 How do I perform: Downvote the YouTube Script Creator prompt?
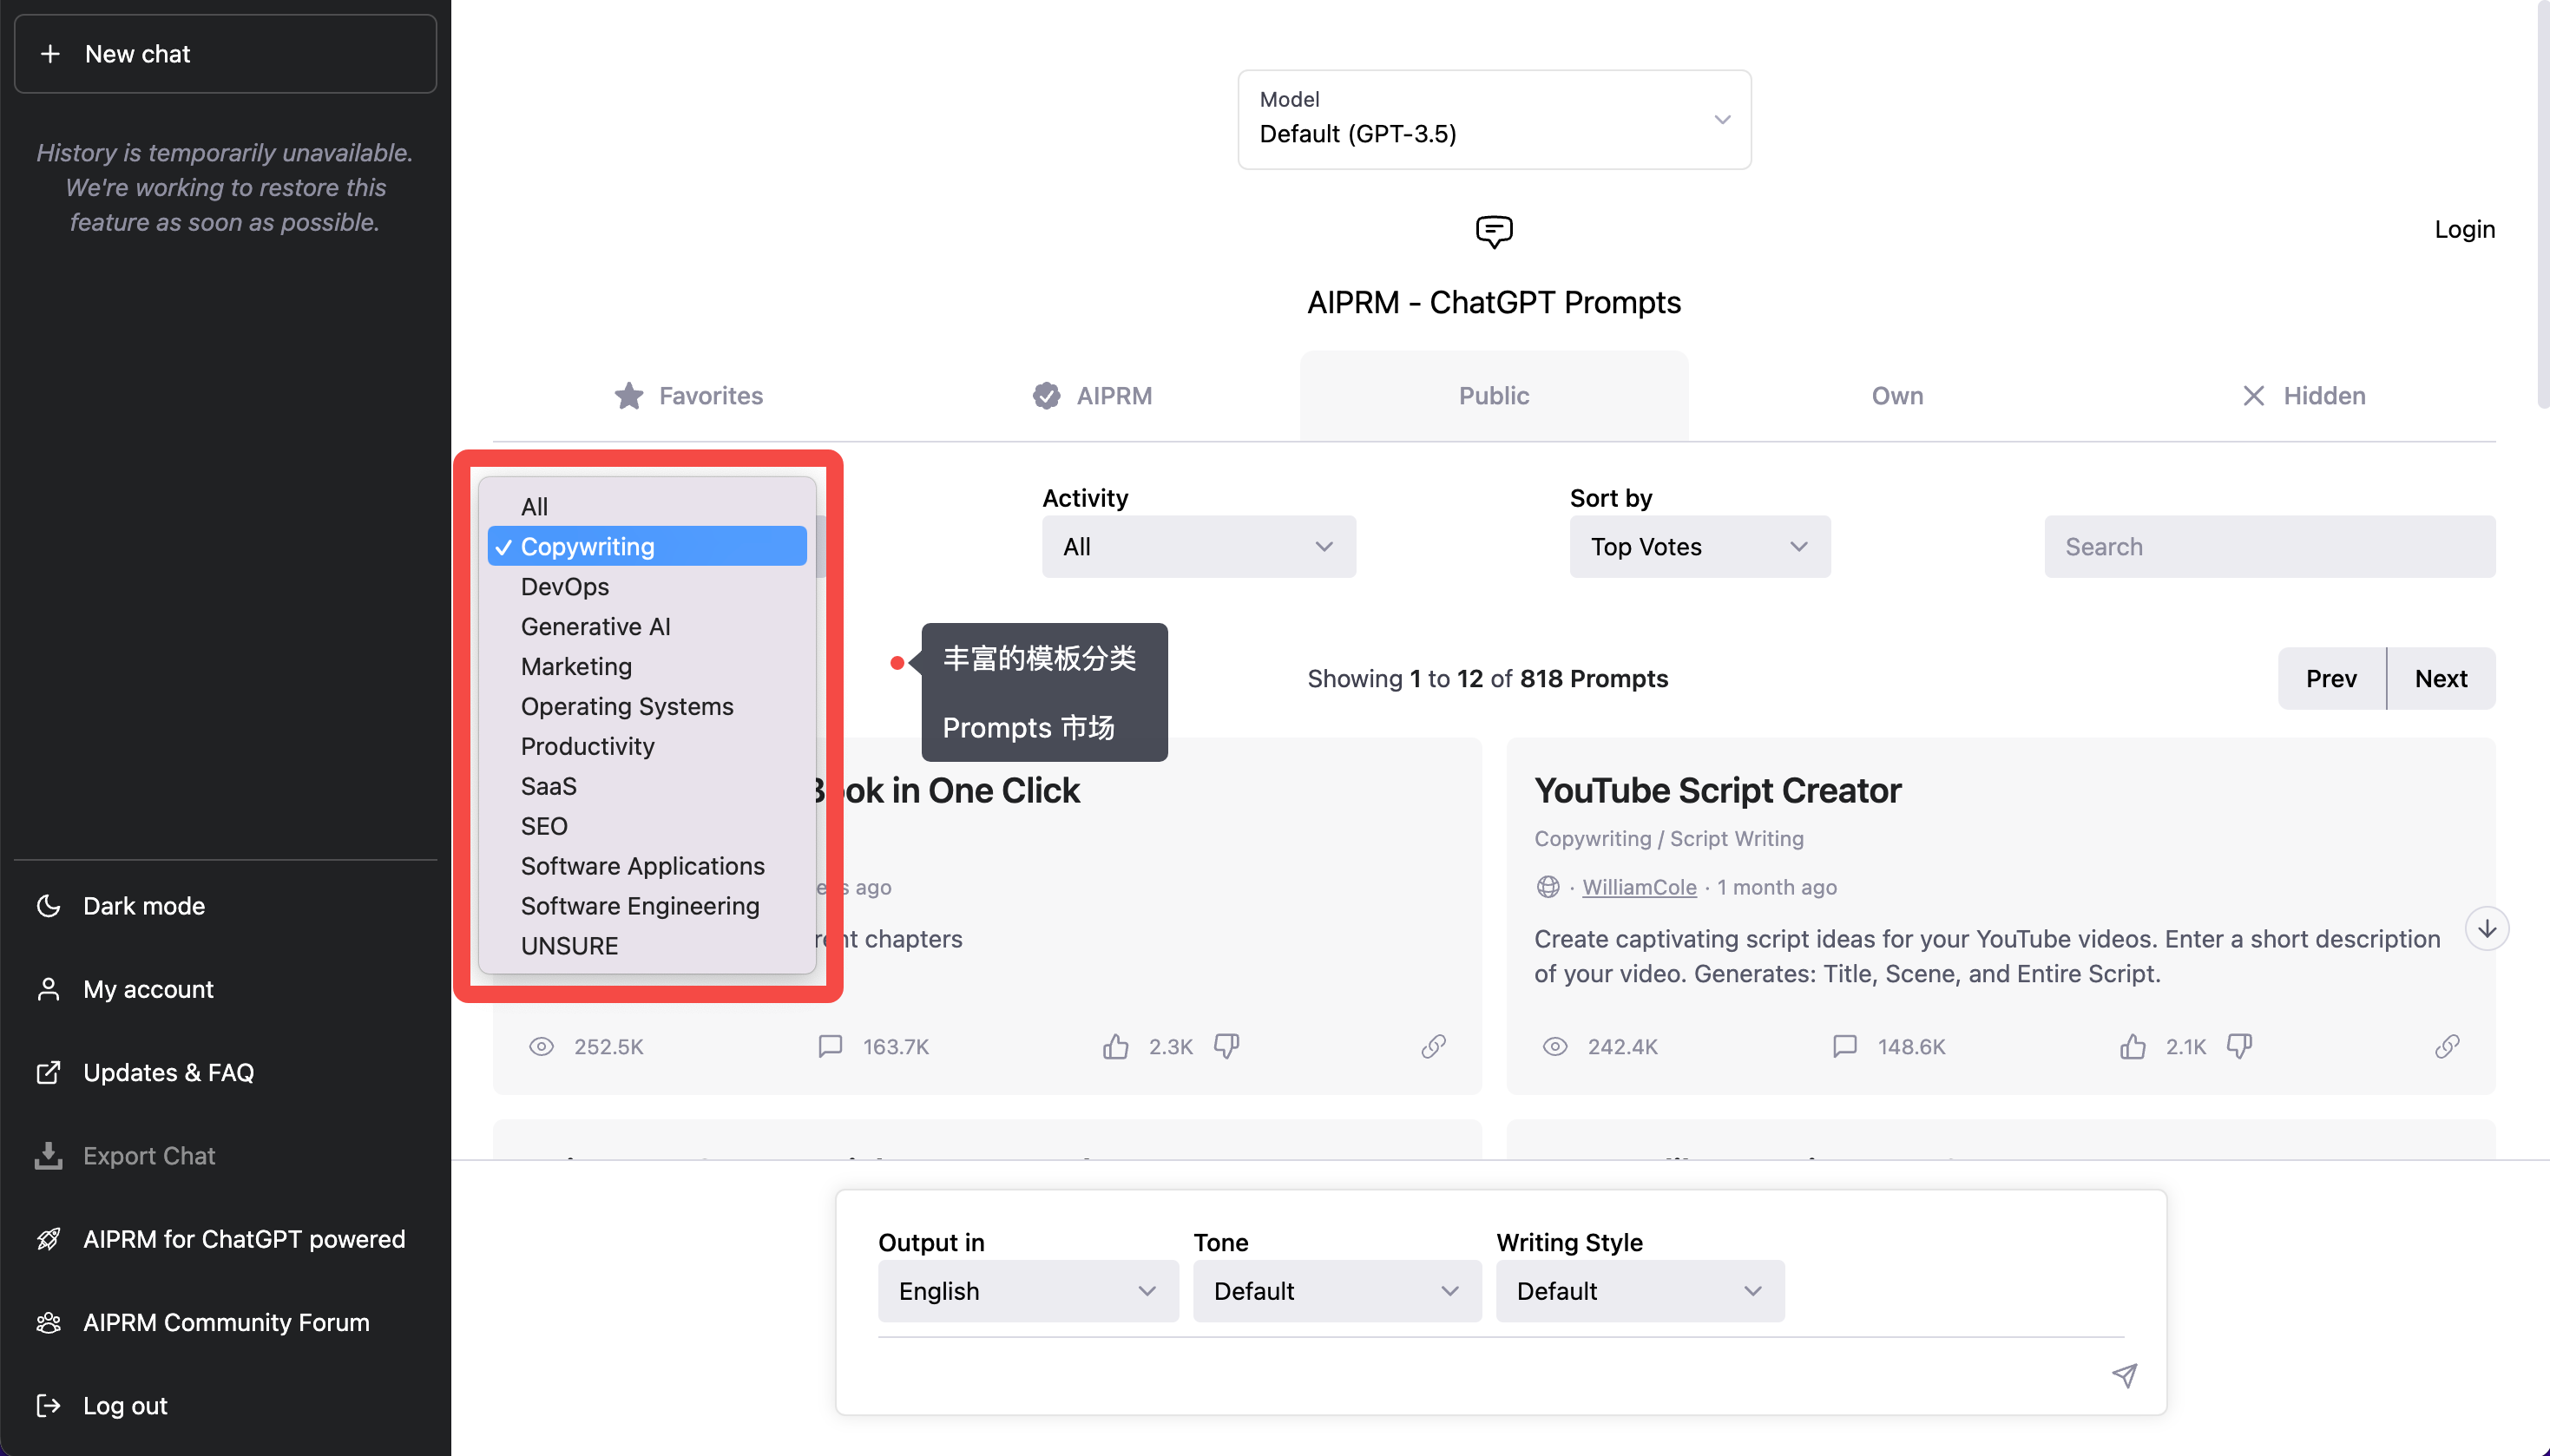[x=2240, y=1047]
